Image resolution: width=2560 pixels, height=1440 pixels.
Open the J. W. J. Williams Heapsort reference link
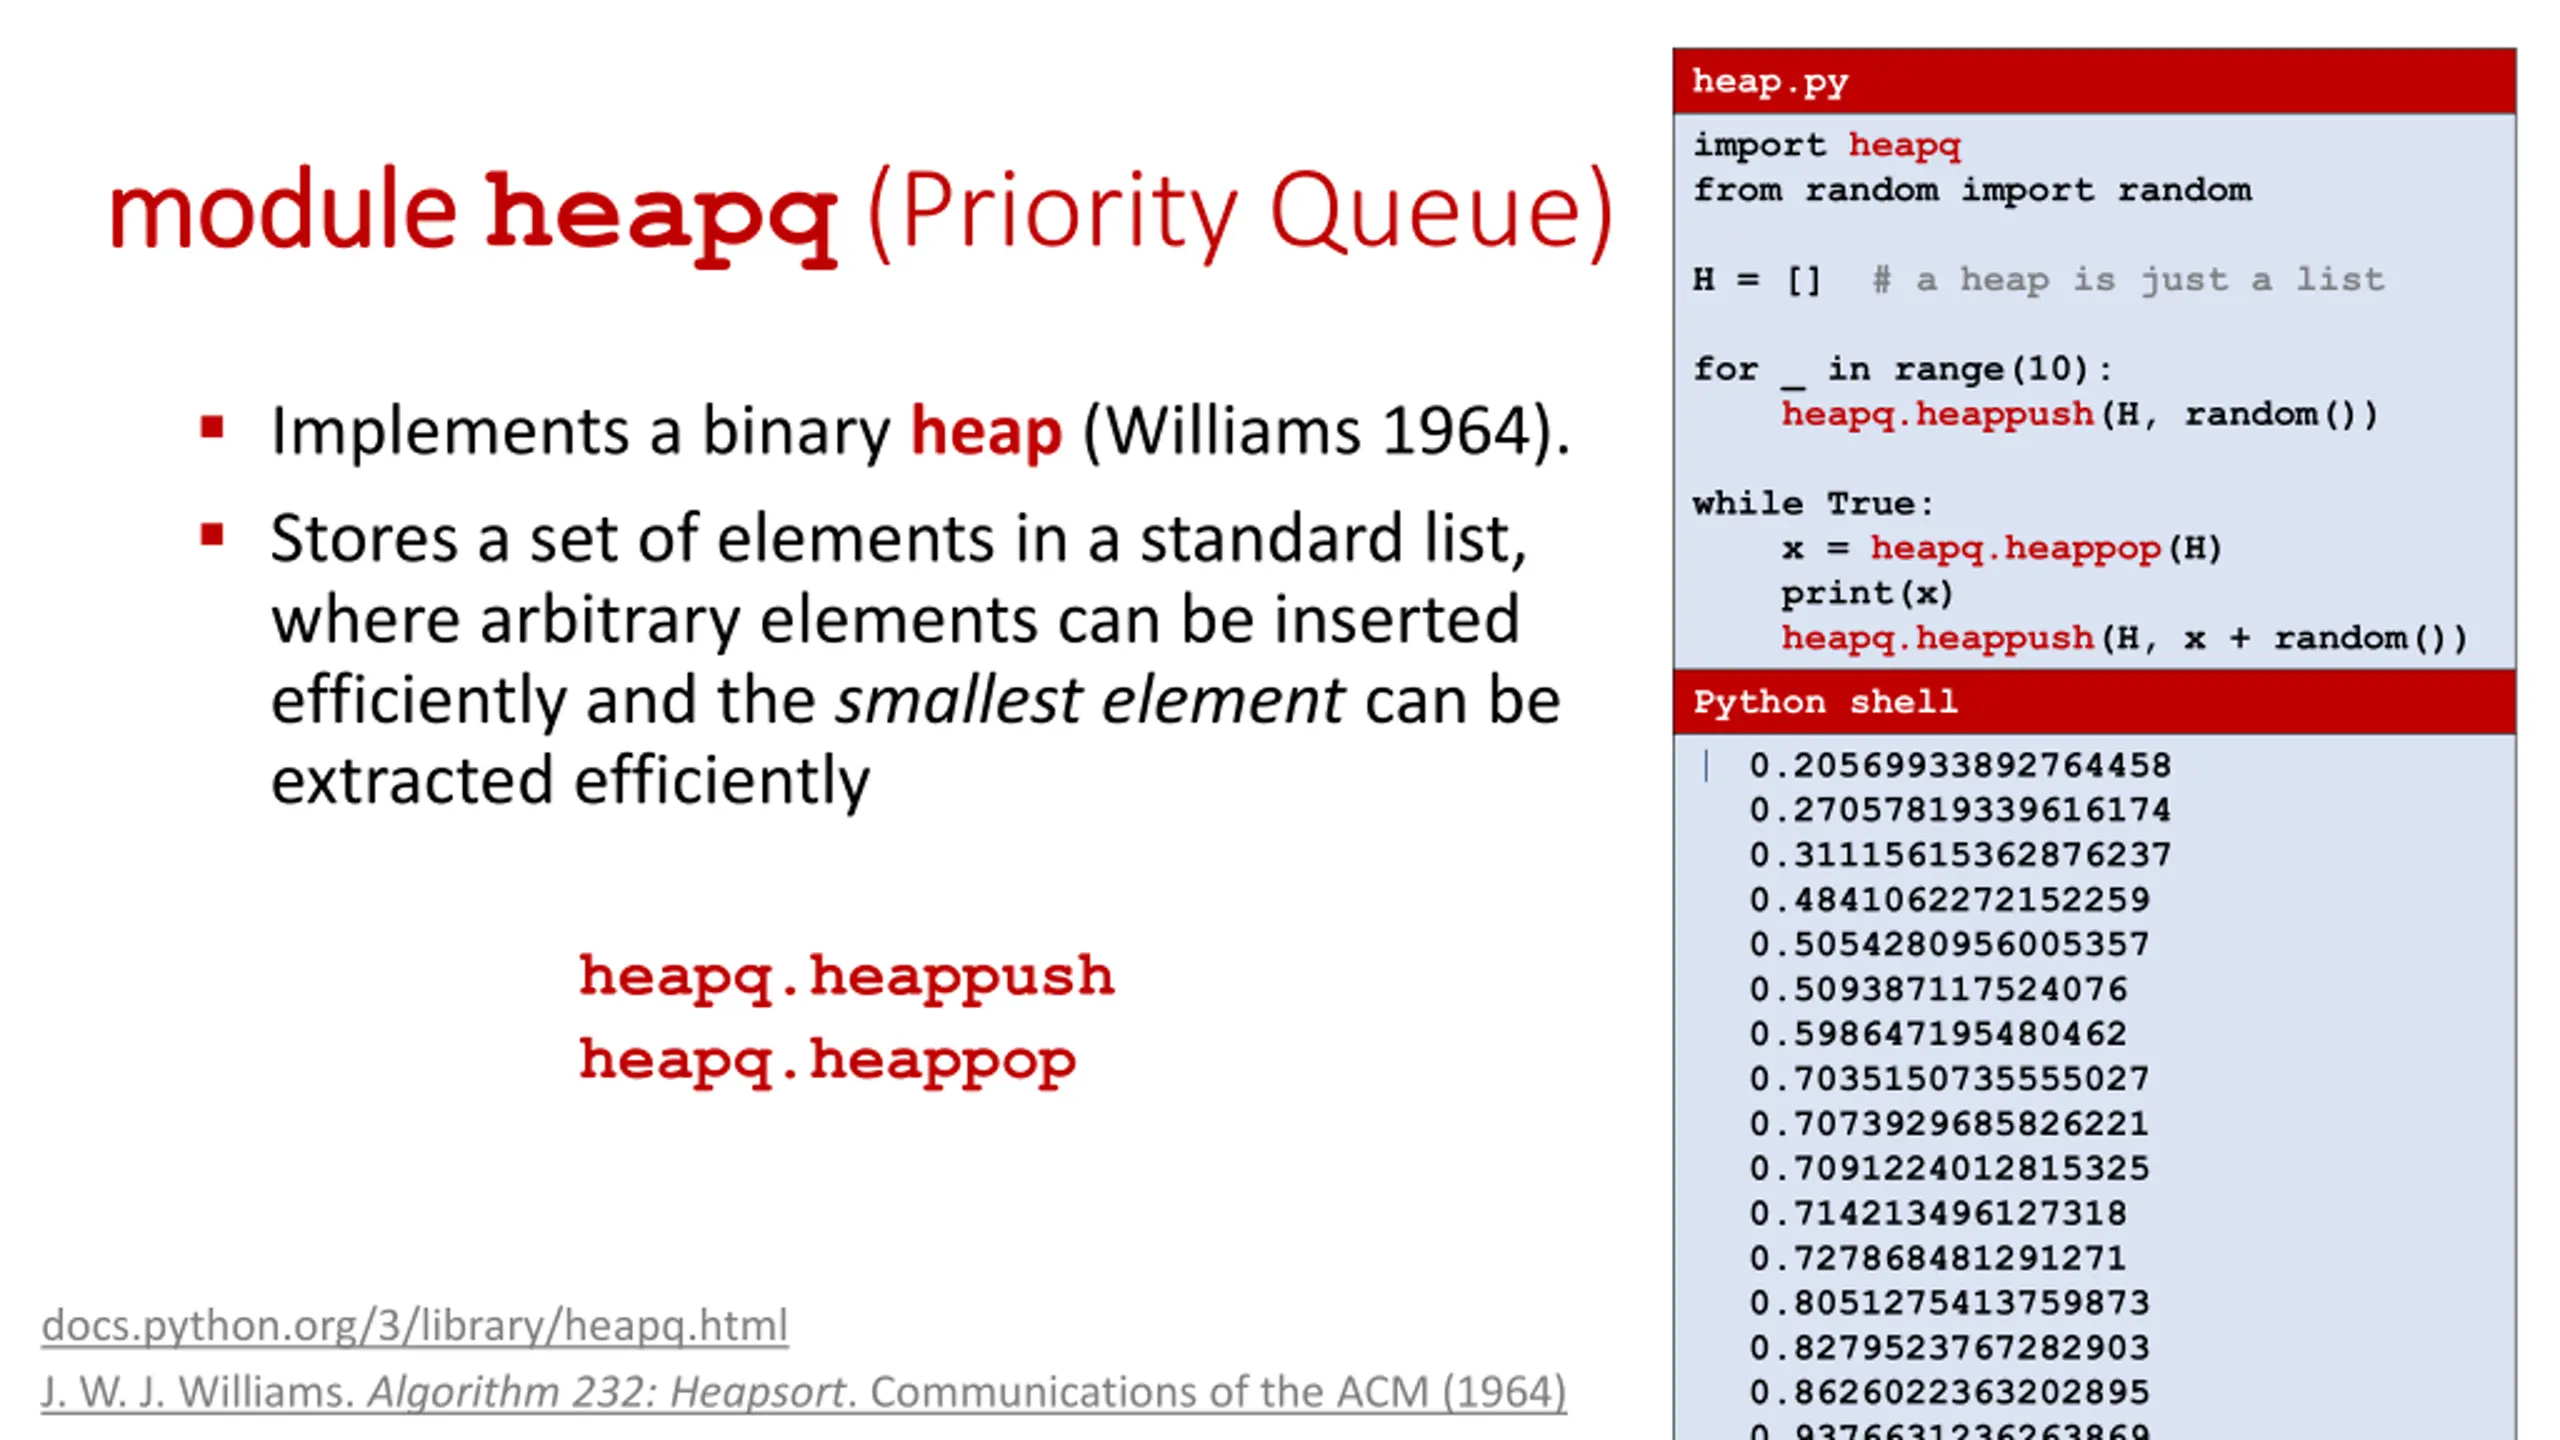(x=803, y=1392)
